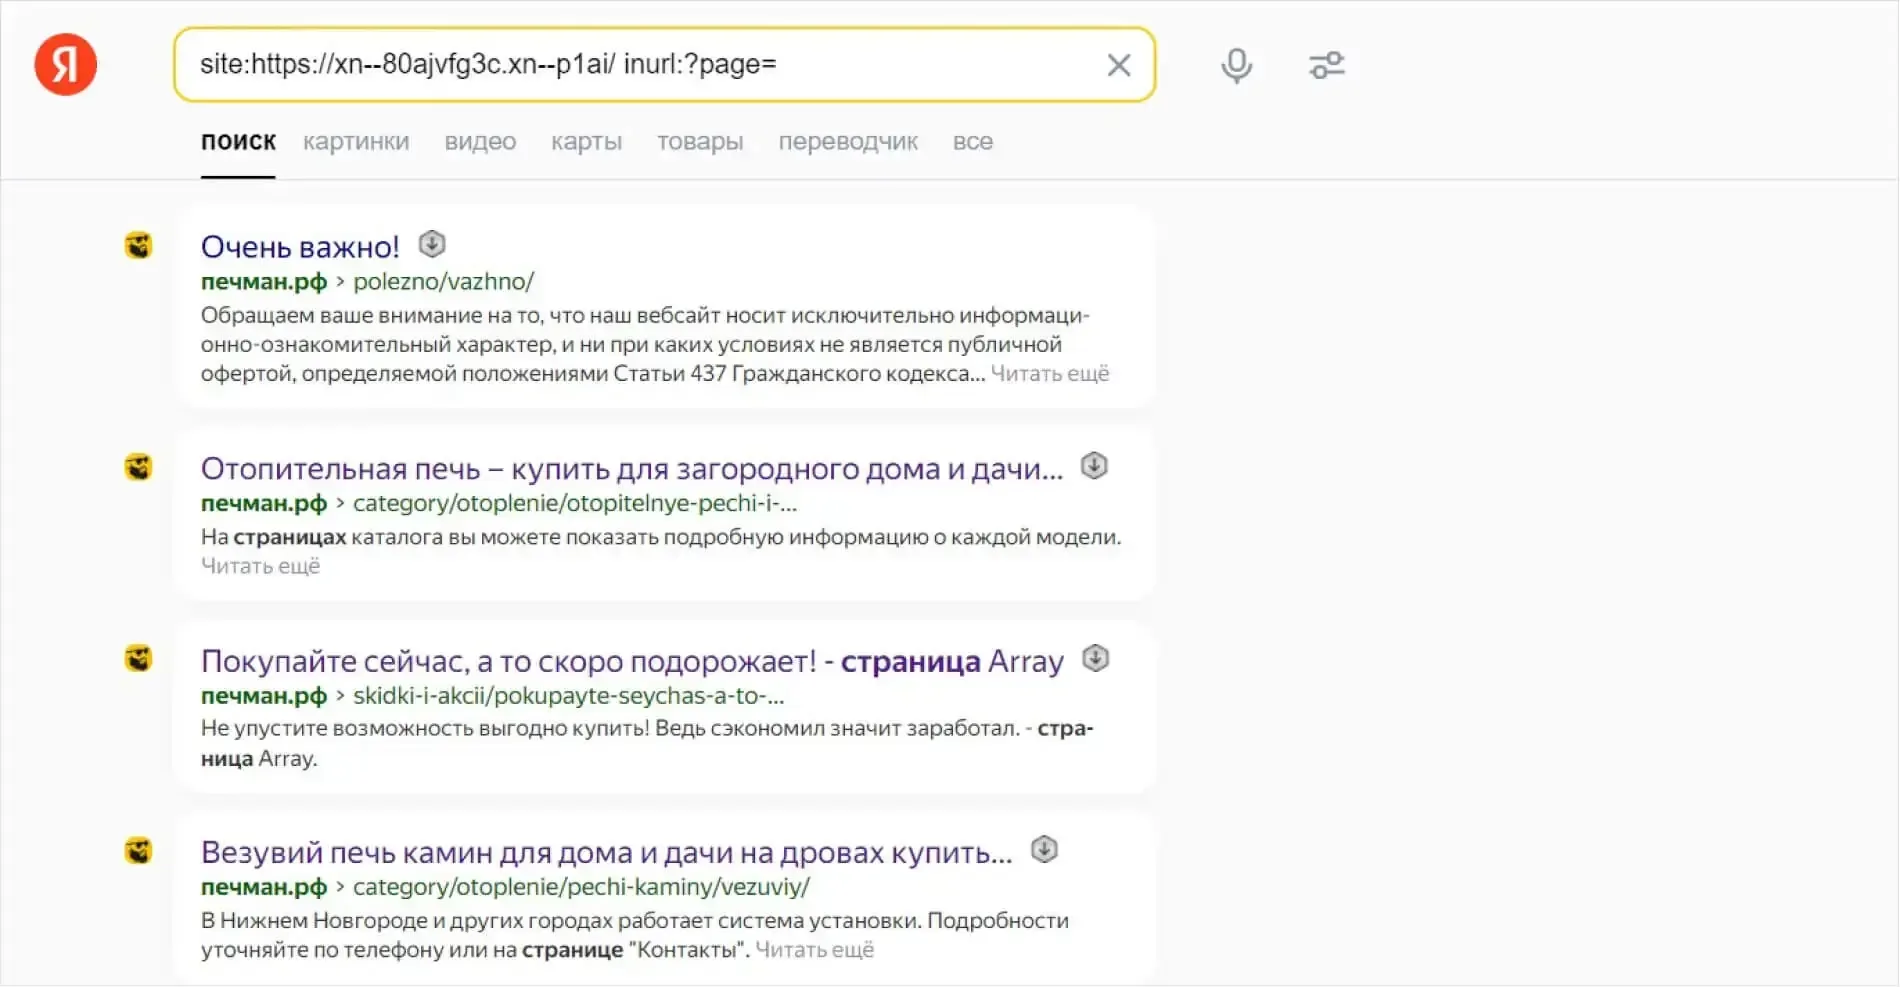Expand 'Читать ещё' on the first result
The width and height of the screenshot is (1900, 987).
(x=1050, y=373)
